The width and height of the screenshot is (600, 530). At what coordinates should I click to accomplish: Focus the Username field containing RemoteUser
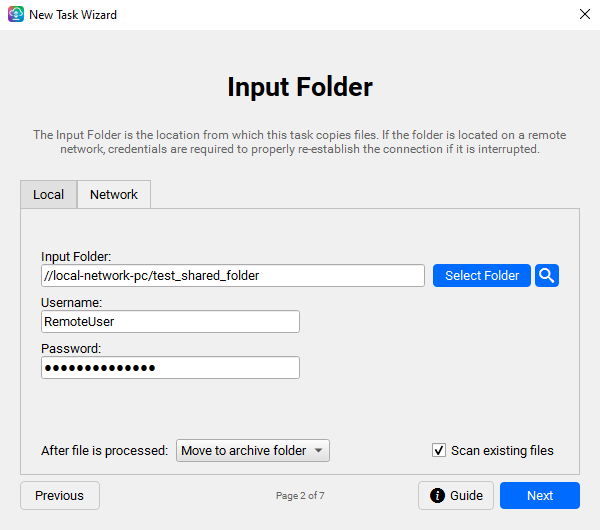point(170,321)
